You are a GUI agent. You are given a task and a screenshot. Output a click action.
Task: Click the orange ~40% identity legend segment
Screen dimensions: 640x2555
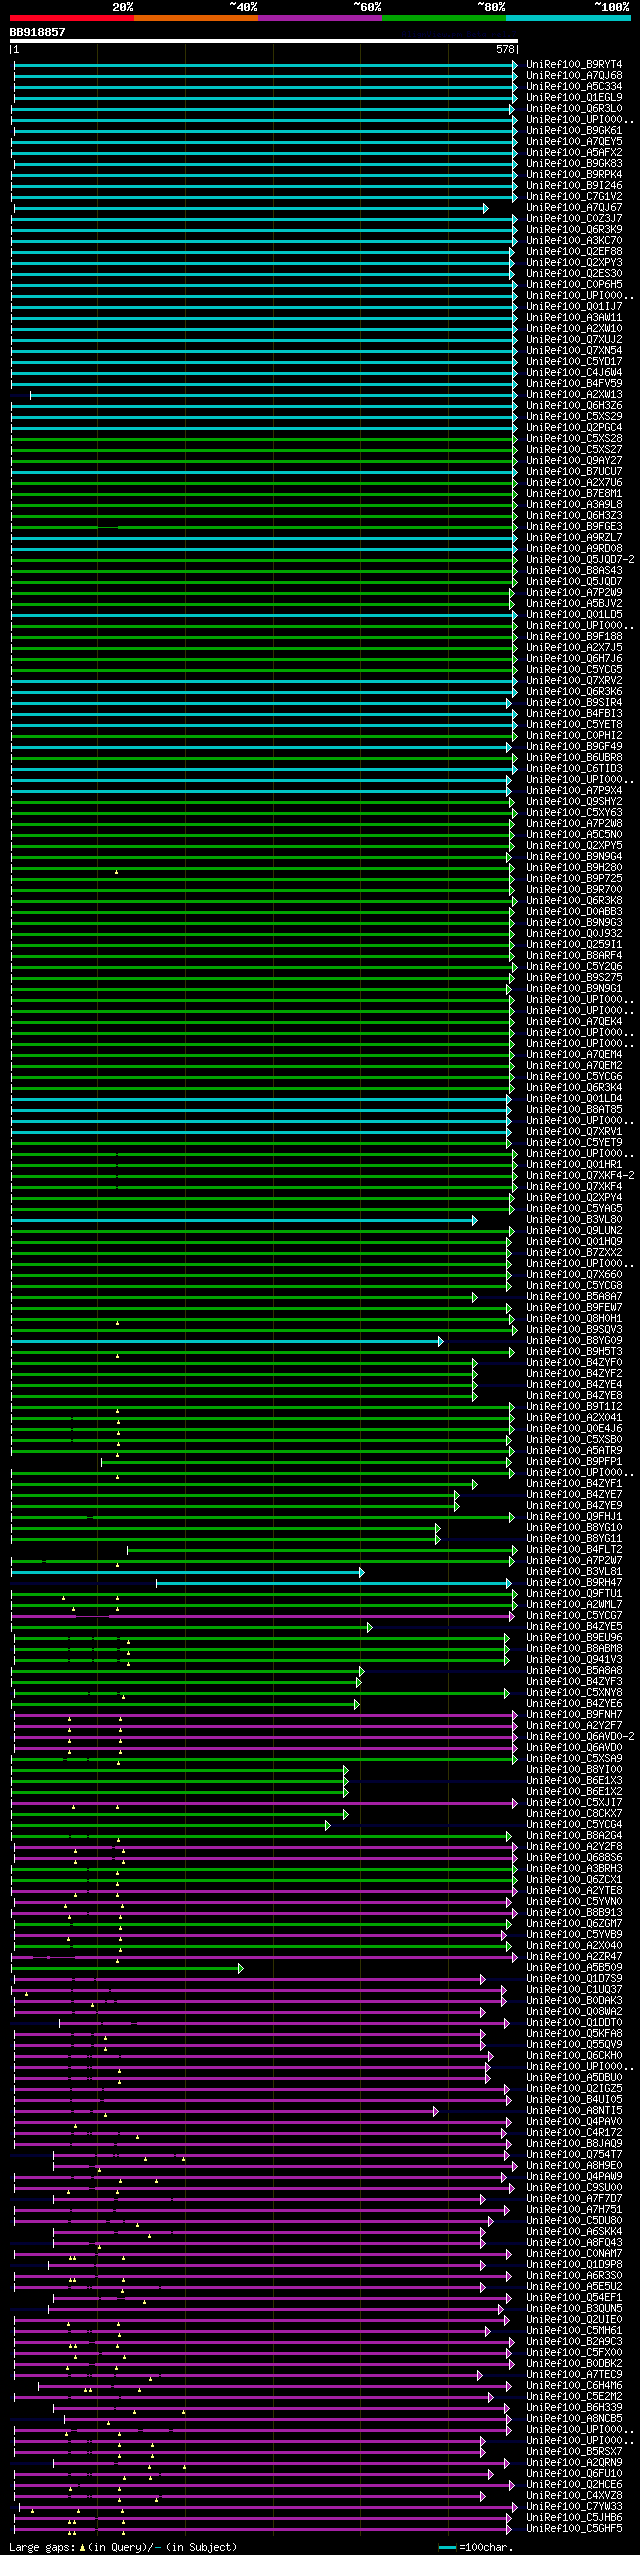[196, 18]
